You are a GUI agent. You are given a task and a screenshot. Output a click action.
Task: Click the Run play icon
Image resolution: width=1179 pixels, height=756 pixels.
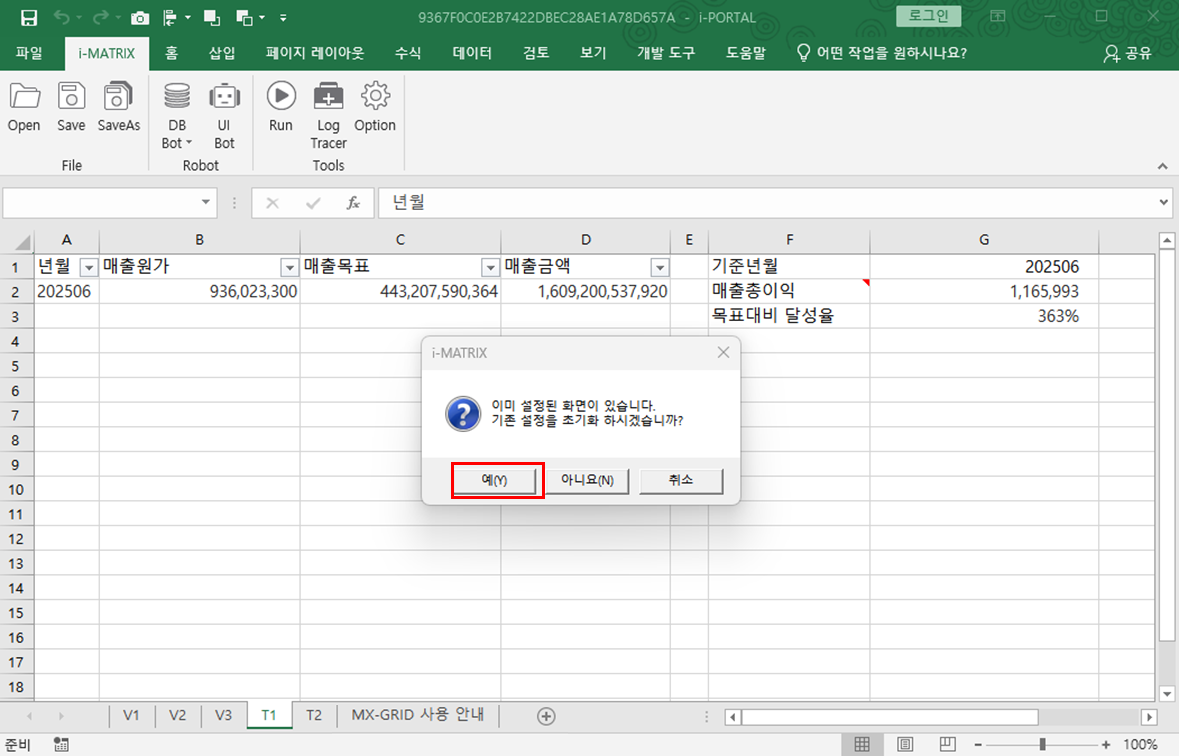coord(281,97)
